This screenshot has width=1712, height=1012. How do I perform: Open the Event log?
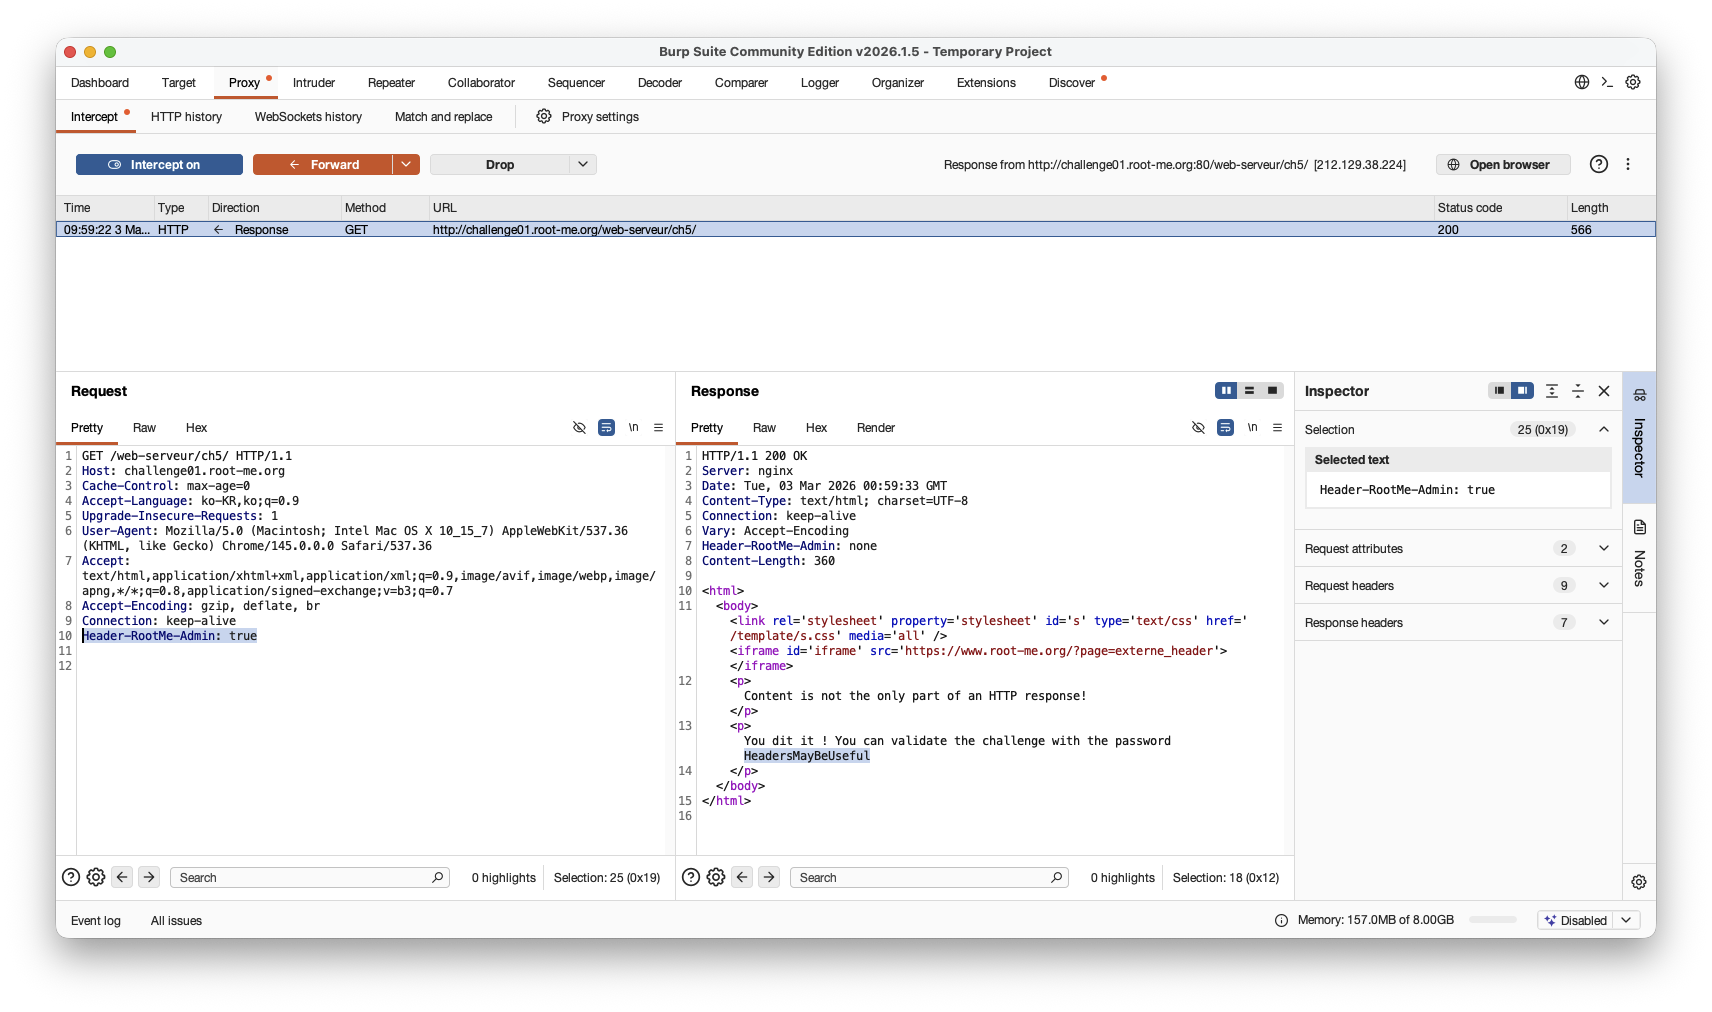96,921
